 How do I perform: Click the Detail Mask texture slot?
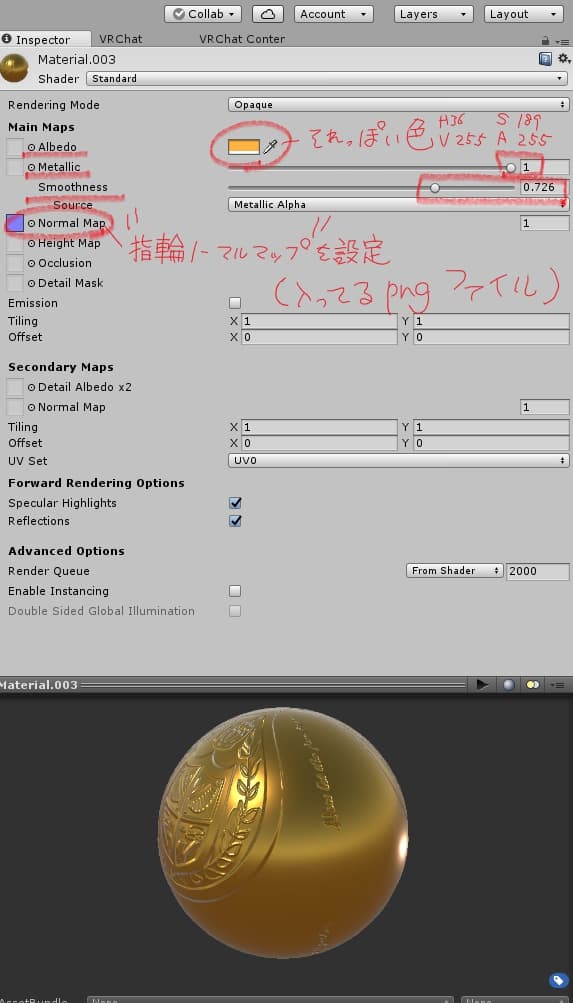point(15,283)
